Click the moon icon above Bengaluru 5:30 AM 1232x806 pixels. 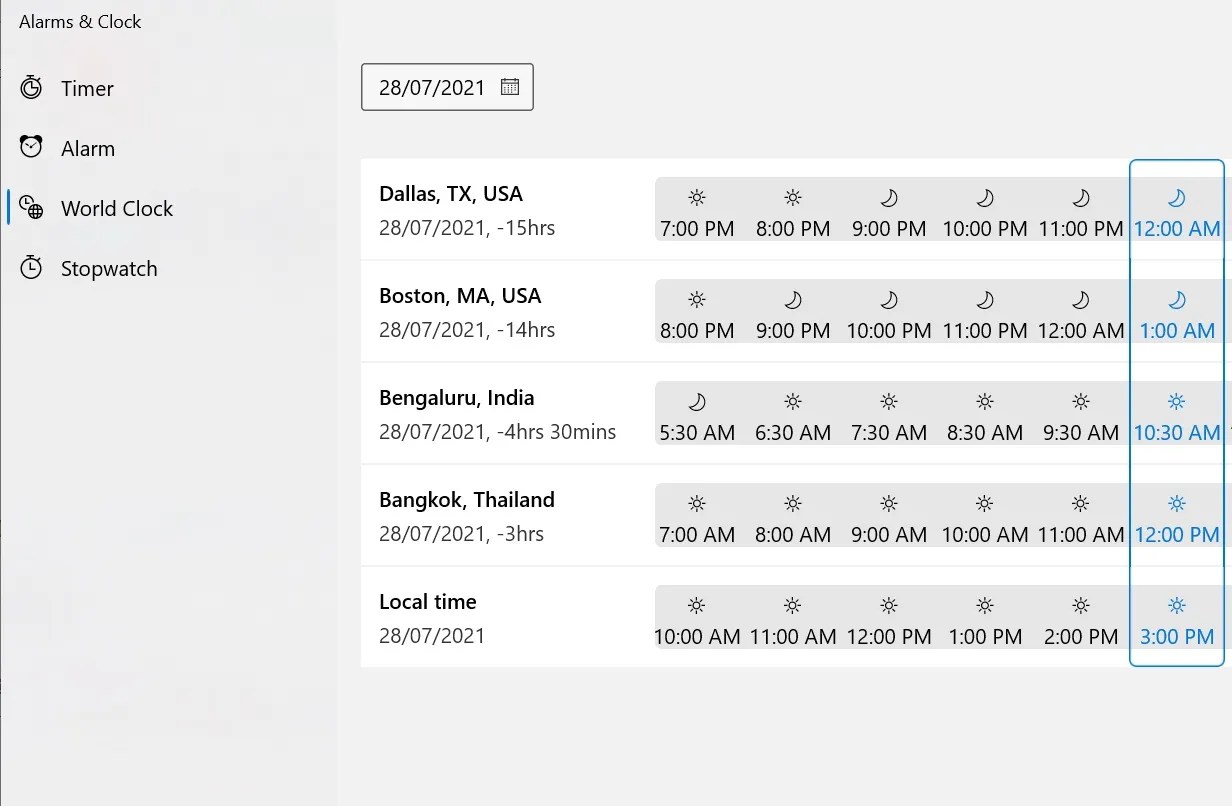697,401
